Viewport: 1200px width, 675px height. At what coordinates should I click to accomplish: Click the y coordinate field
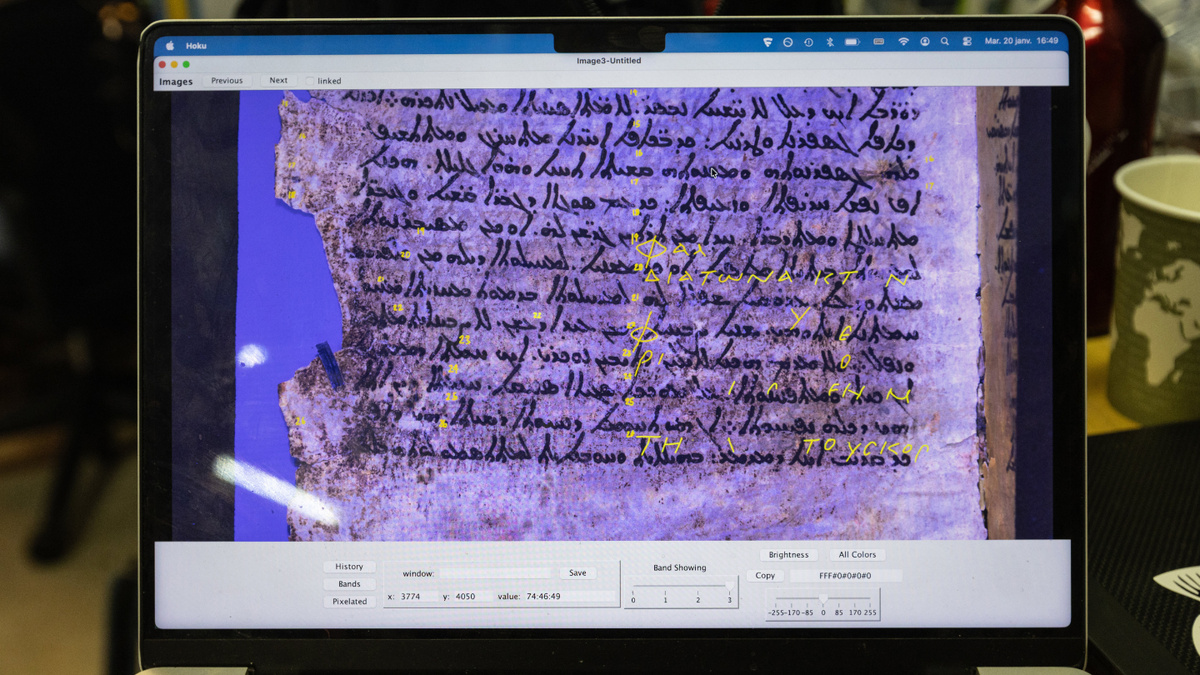click(474, 596)
